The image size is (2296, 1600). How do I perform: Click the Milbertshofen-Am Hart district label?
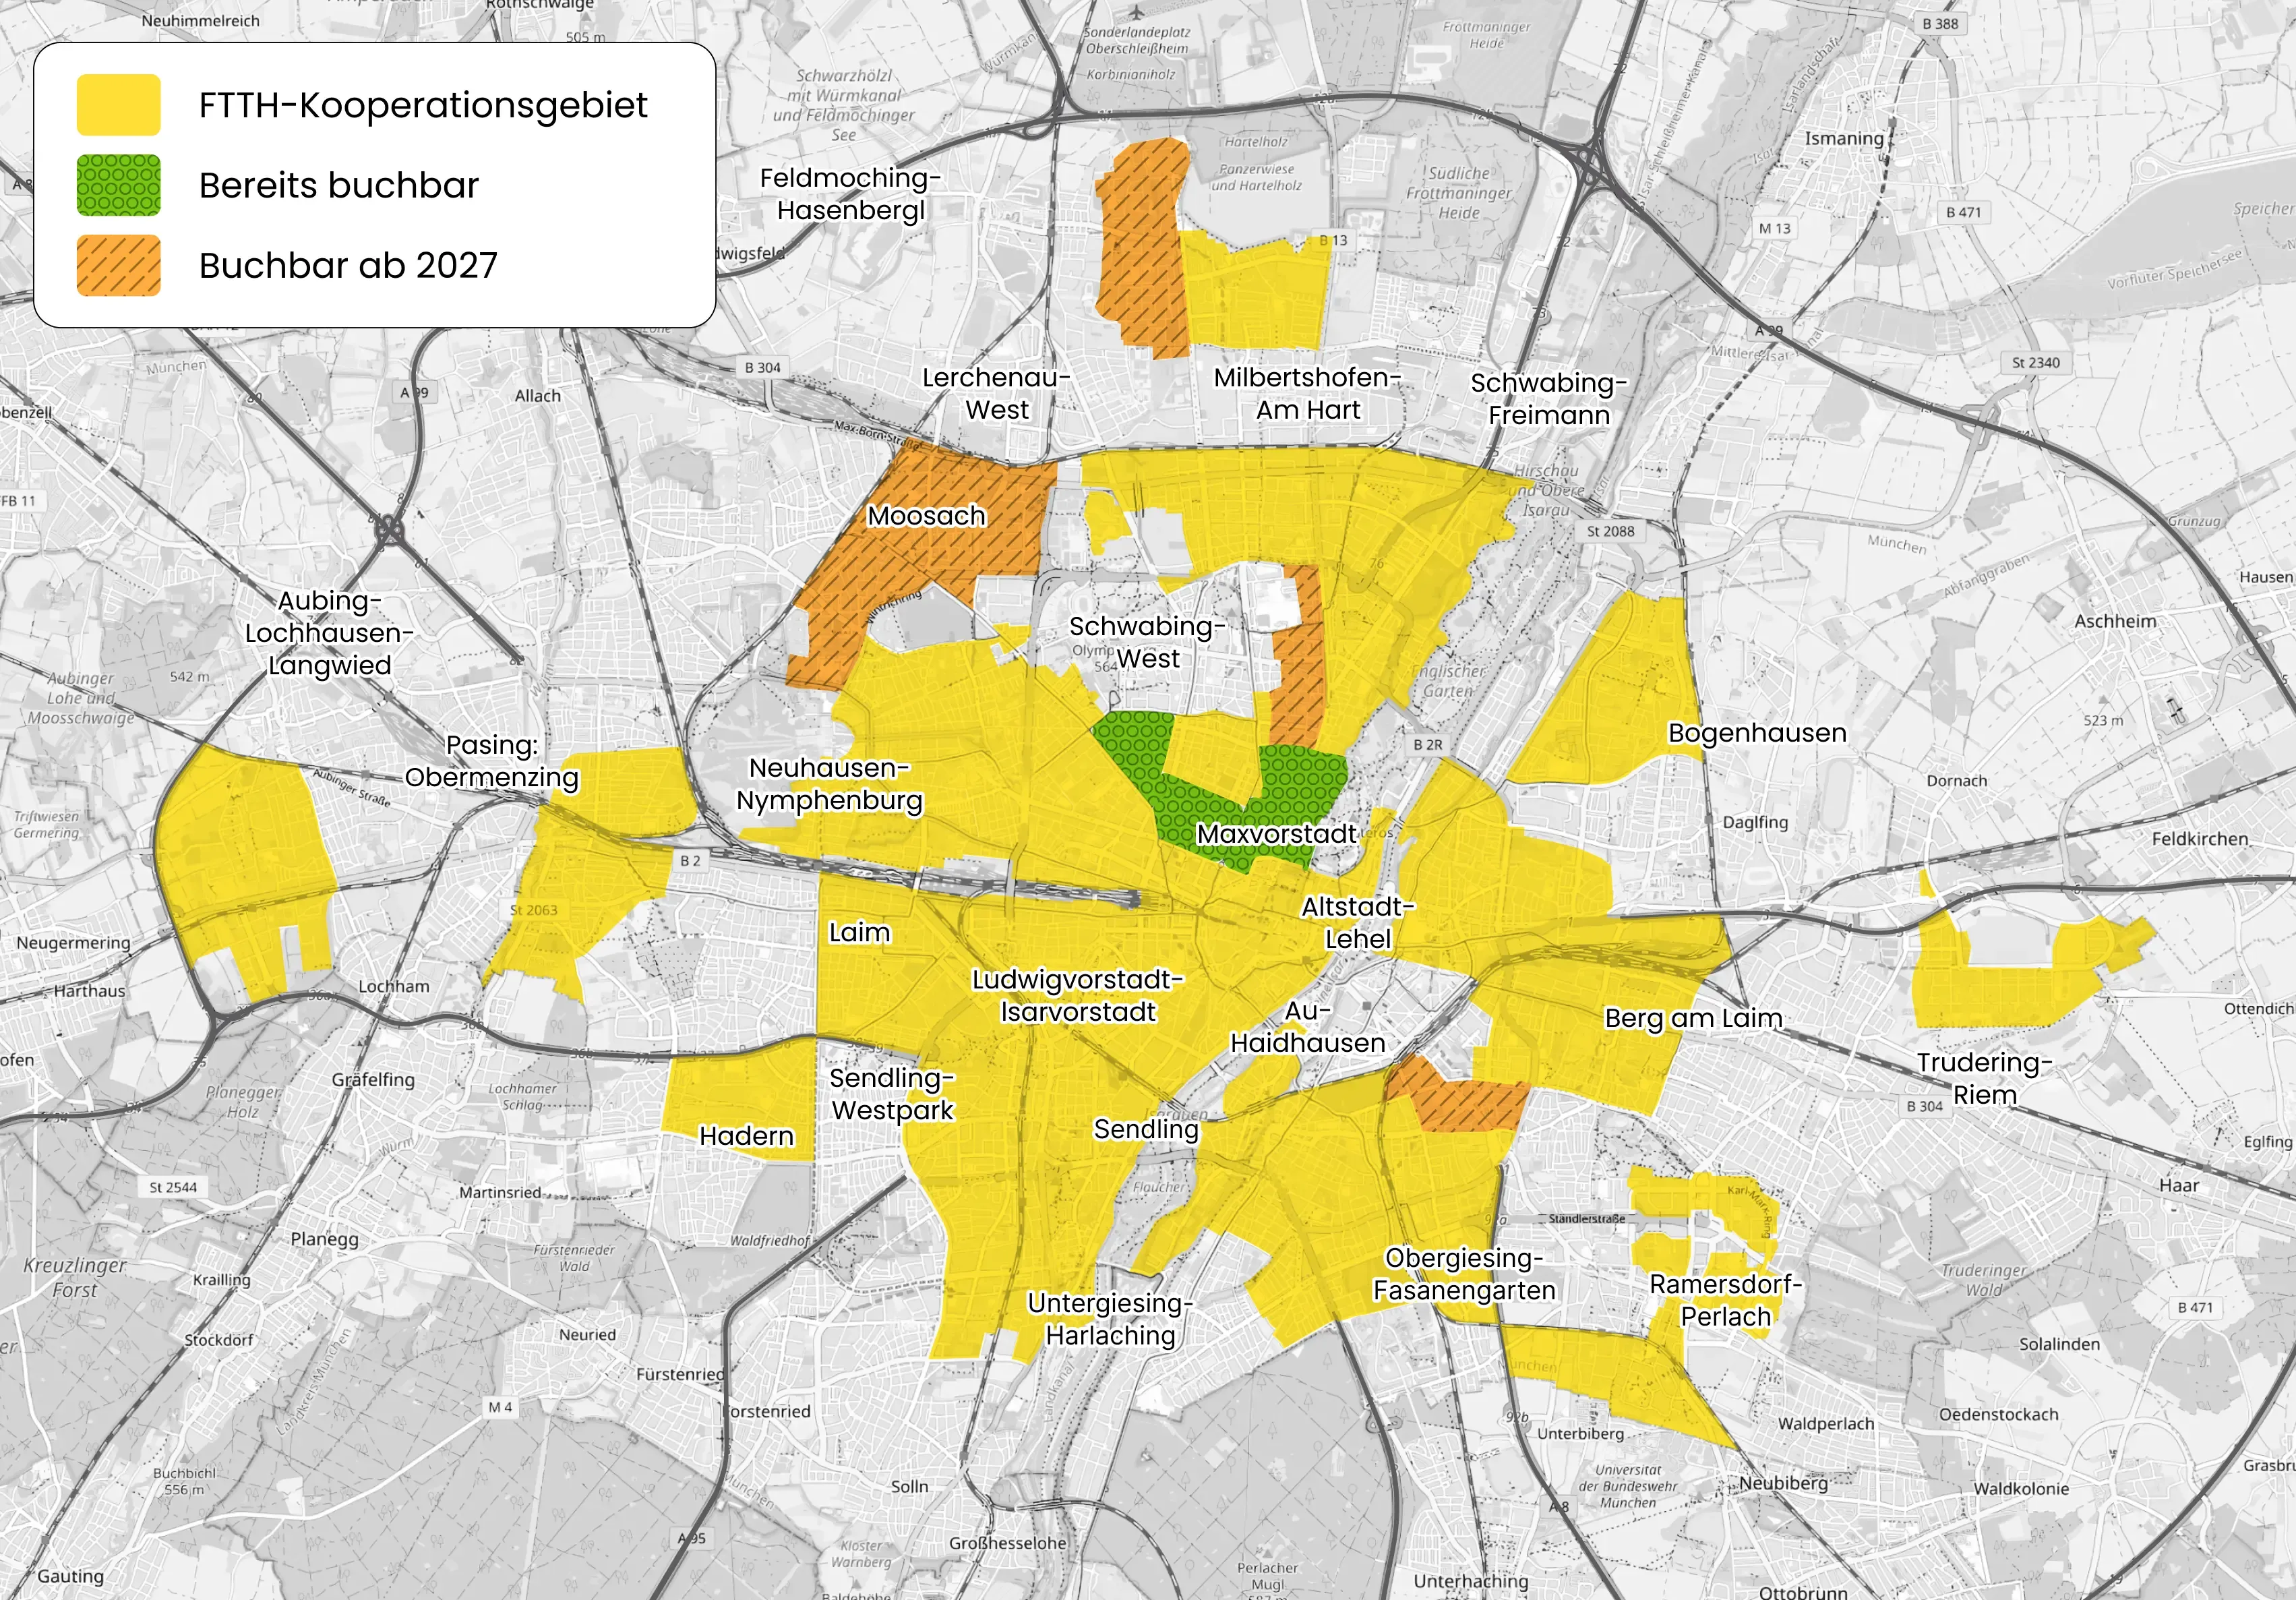point(1307,394)
